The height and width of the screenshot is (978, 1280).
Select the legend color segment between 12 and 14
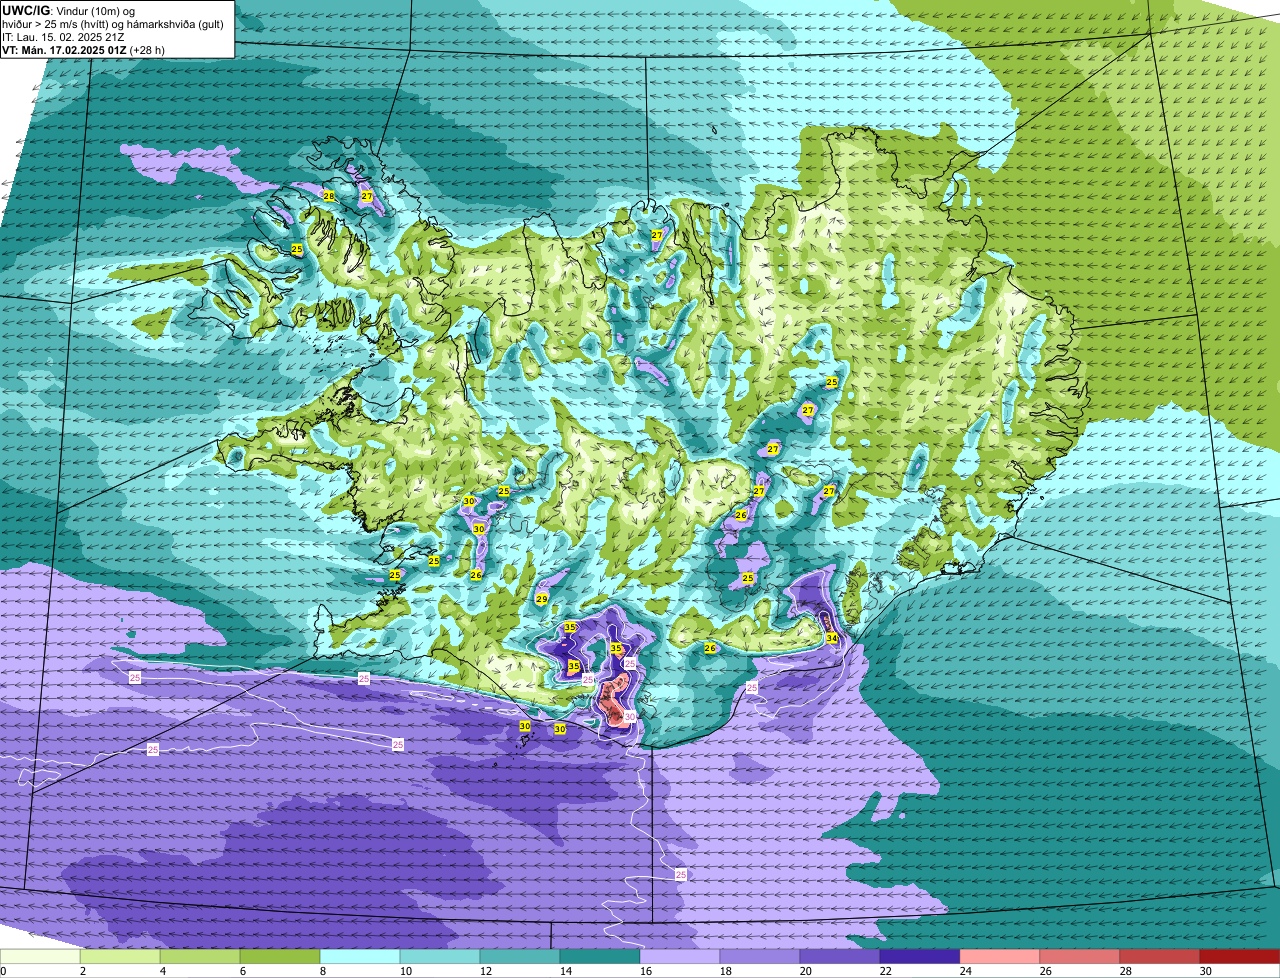point(520,956)
